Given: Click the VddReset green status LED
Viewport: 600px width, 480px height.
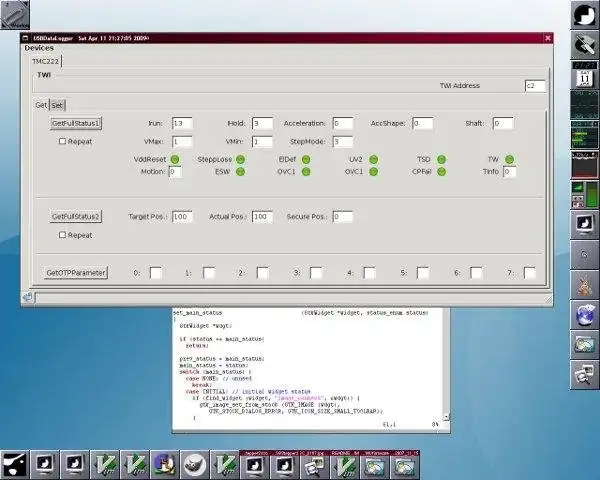Looking at the screenshot, I should click(x=174, y=159).
